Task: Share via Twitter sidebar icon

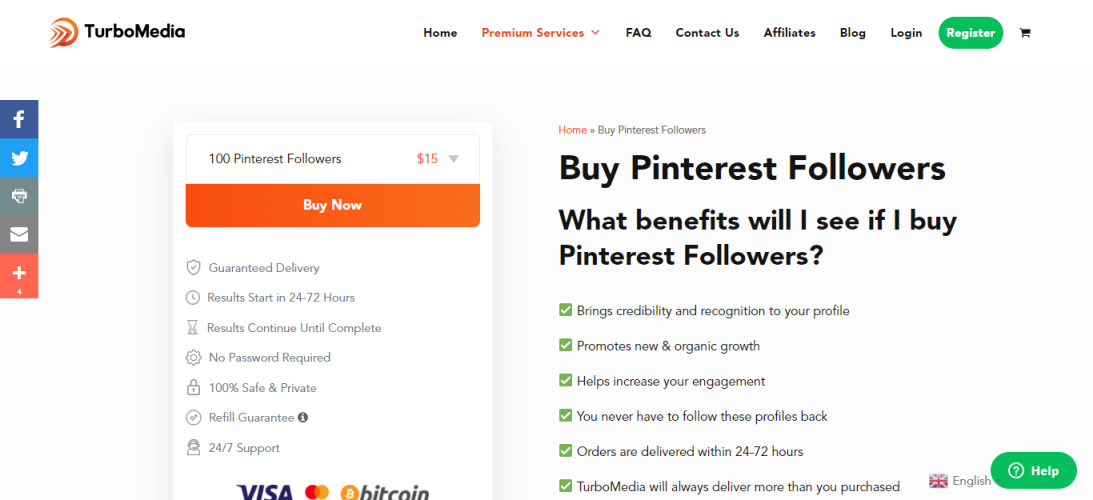Action: (19, 158)
